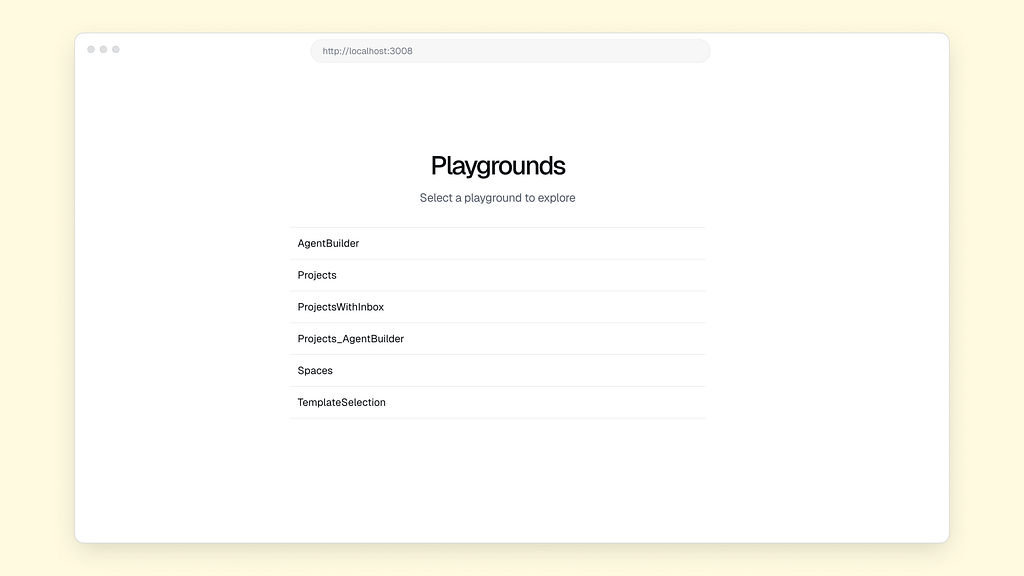1024x576 pixels.
Task: Click the divider between Spaces and TemplateSelection
Action: (x=497, y=386)
